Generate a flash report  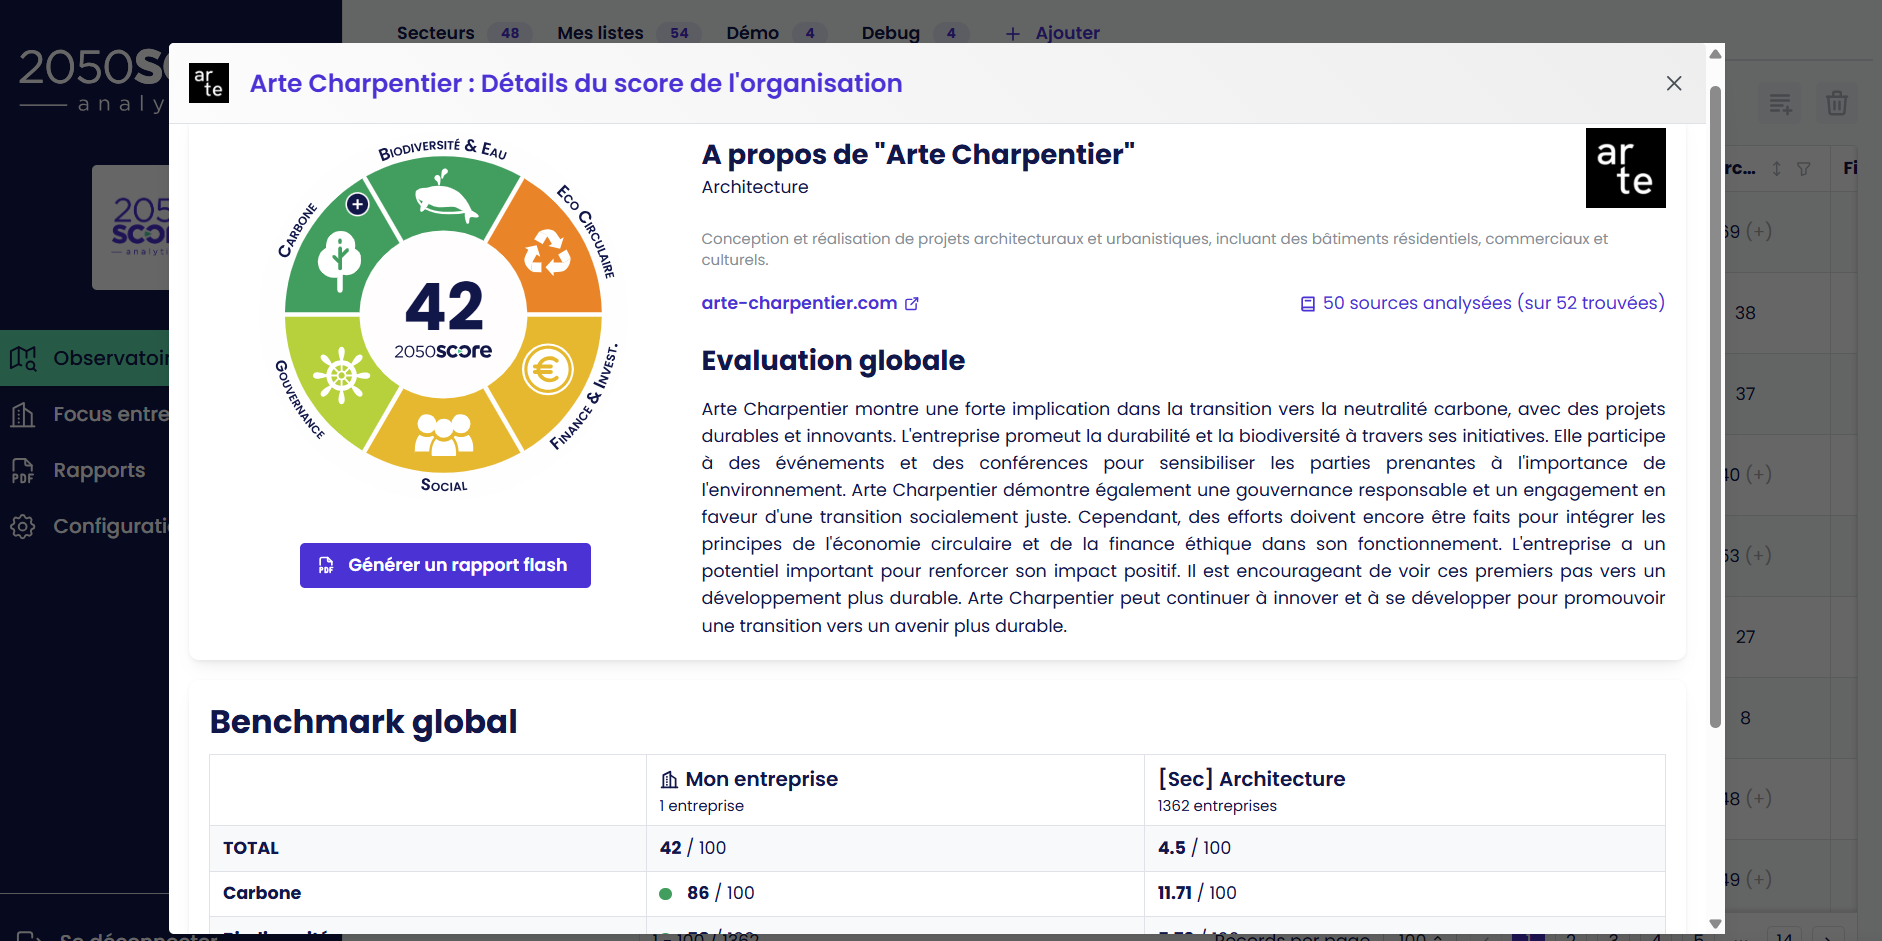click(x=445, y=565)
